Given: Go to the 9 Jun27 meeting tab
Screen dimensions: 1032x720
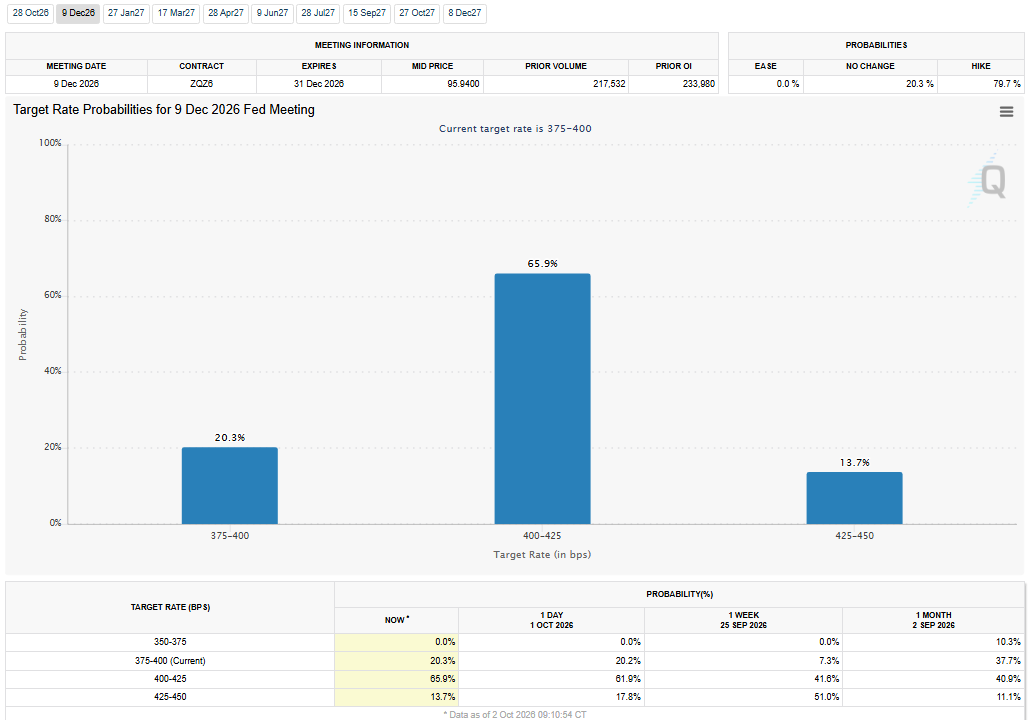Looking at the screenshot, I should [272, 13].
